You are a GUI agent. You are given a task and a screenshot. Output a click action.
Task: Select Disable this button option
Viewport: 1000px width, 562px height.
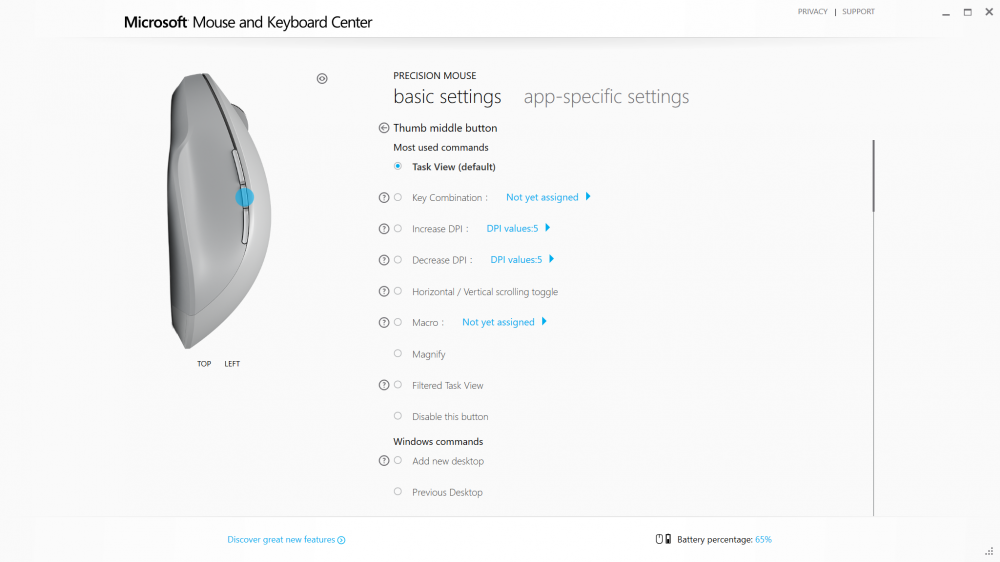click(398, 416)
